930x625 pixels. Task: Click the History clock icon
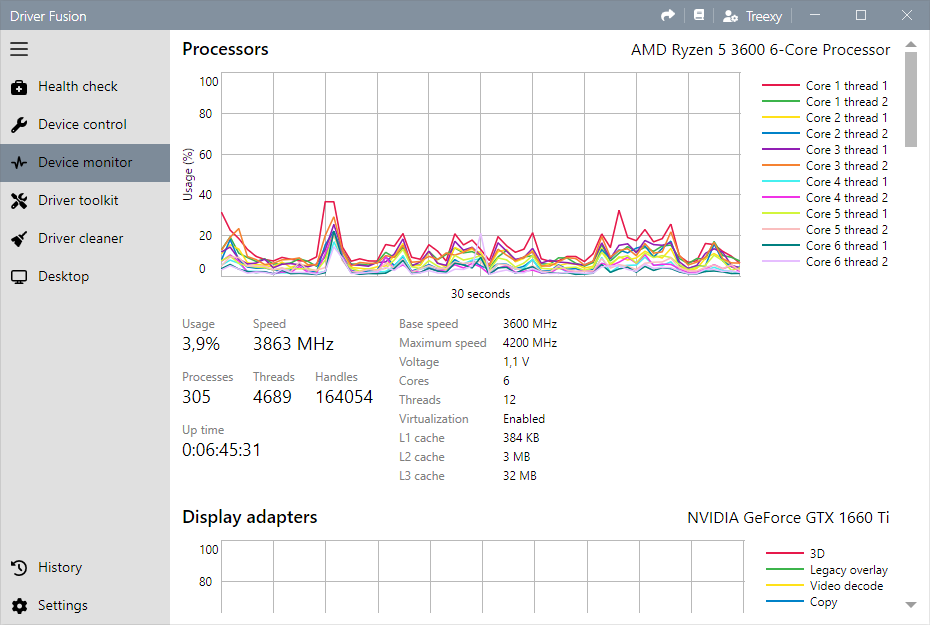point(19,568)
